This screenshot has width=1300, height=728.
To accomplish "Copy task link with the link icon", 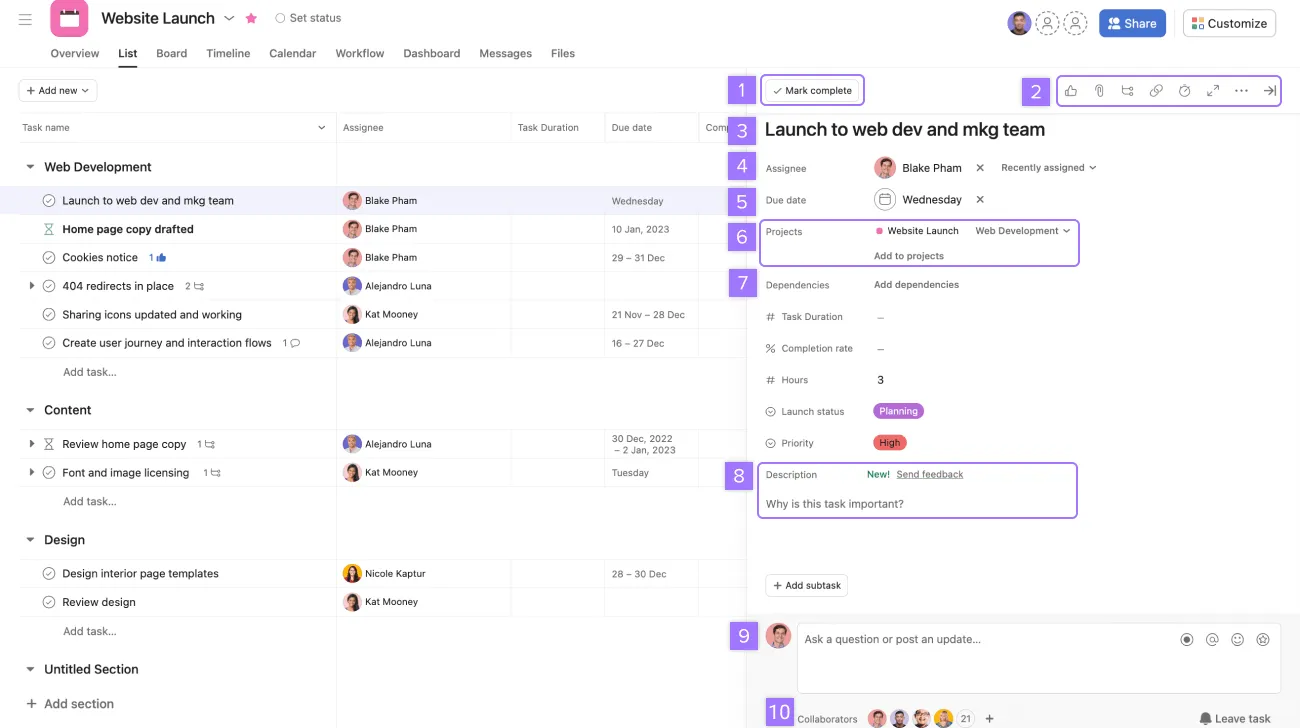I will [1156, 91].
